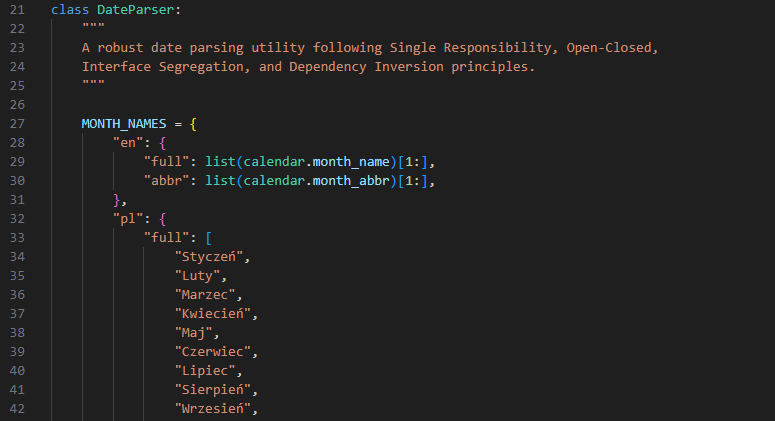Click the opening brace after MONTH_NAMES =
This screenshot has height=421, width=775.
tap(193, 124)
